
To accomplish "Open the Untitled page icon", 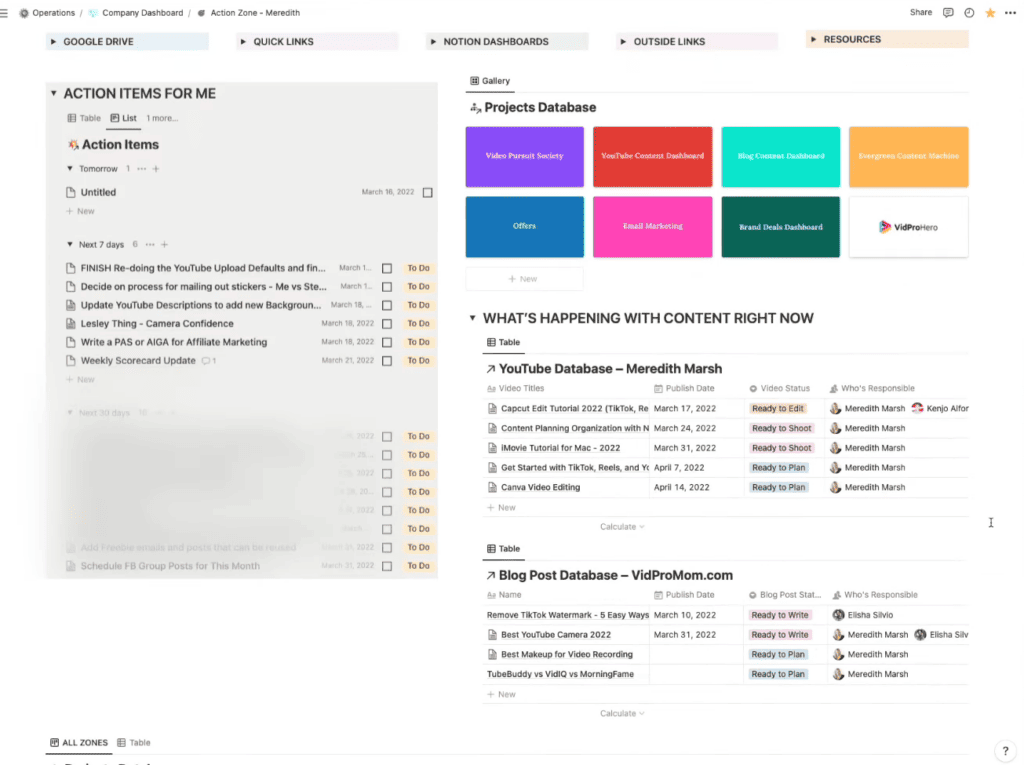I will (71, 192).
